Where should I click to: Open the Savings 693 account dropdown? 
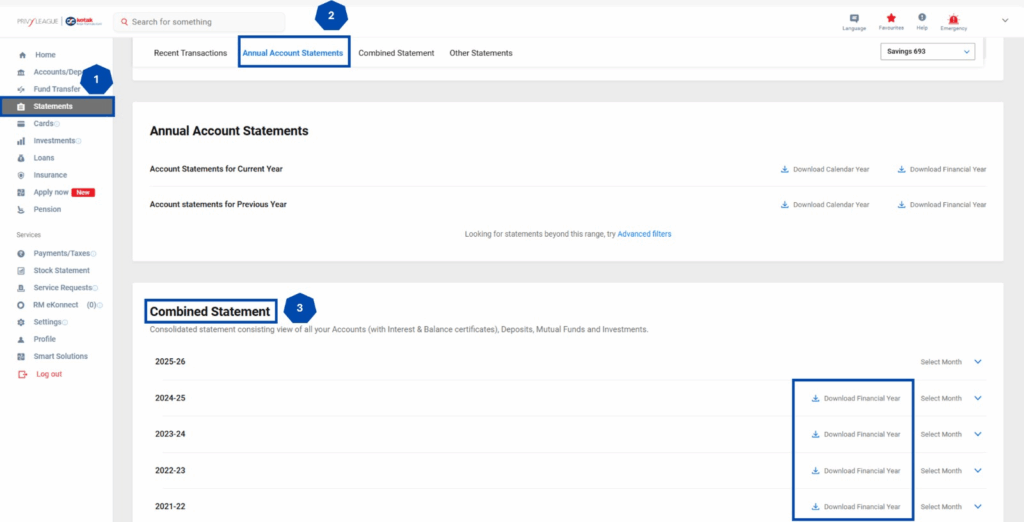(927, 52)
